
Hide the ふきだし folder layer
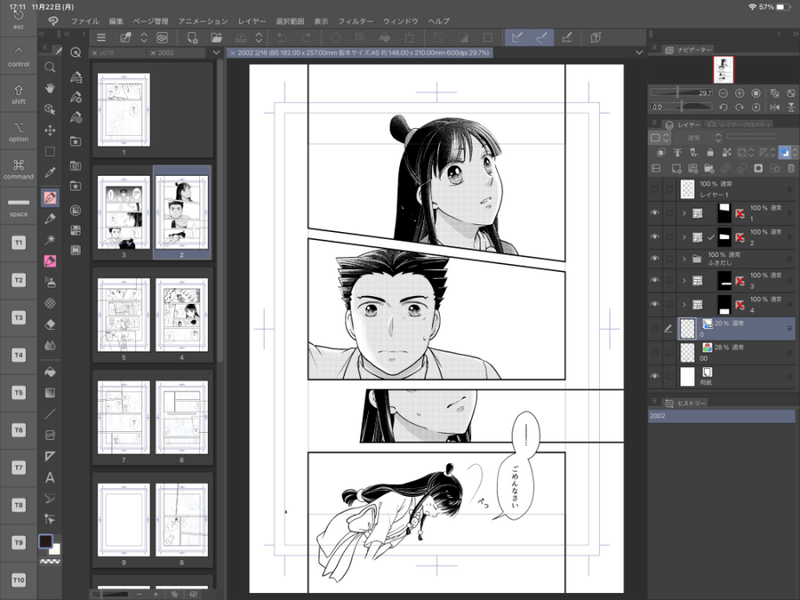pos(655,258)
